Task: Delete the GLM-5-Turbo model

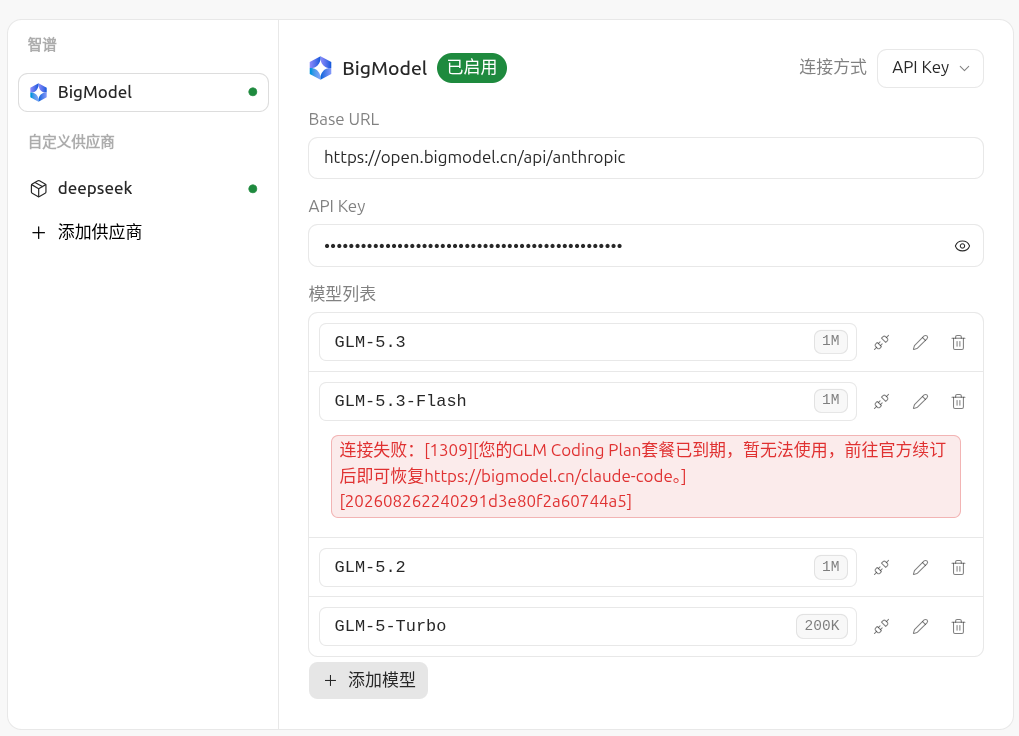Action: click(x=959, y=627)
